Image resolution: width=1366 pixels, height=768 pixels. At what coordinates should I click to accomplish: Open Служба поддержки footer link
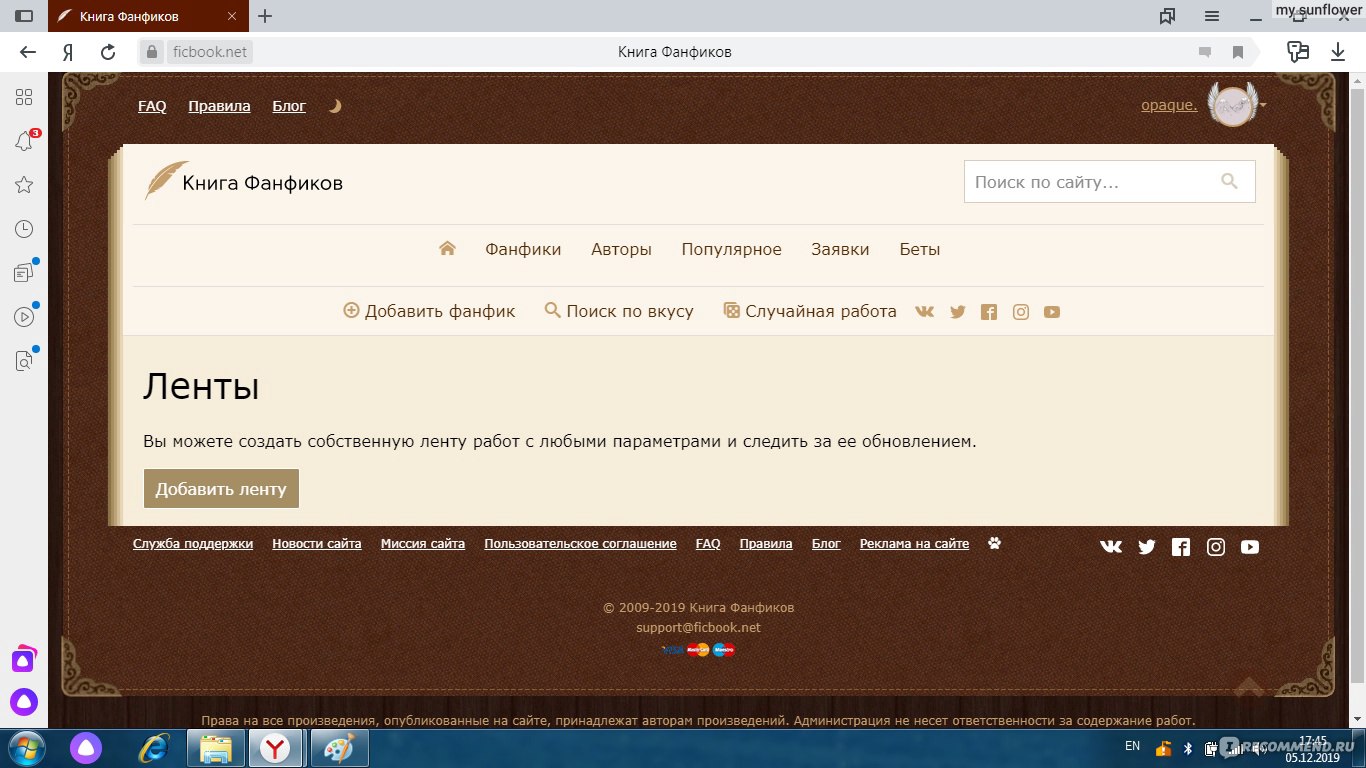(193, 544)
